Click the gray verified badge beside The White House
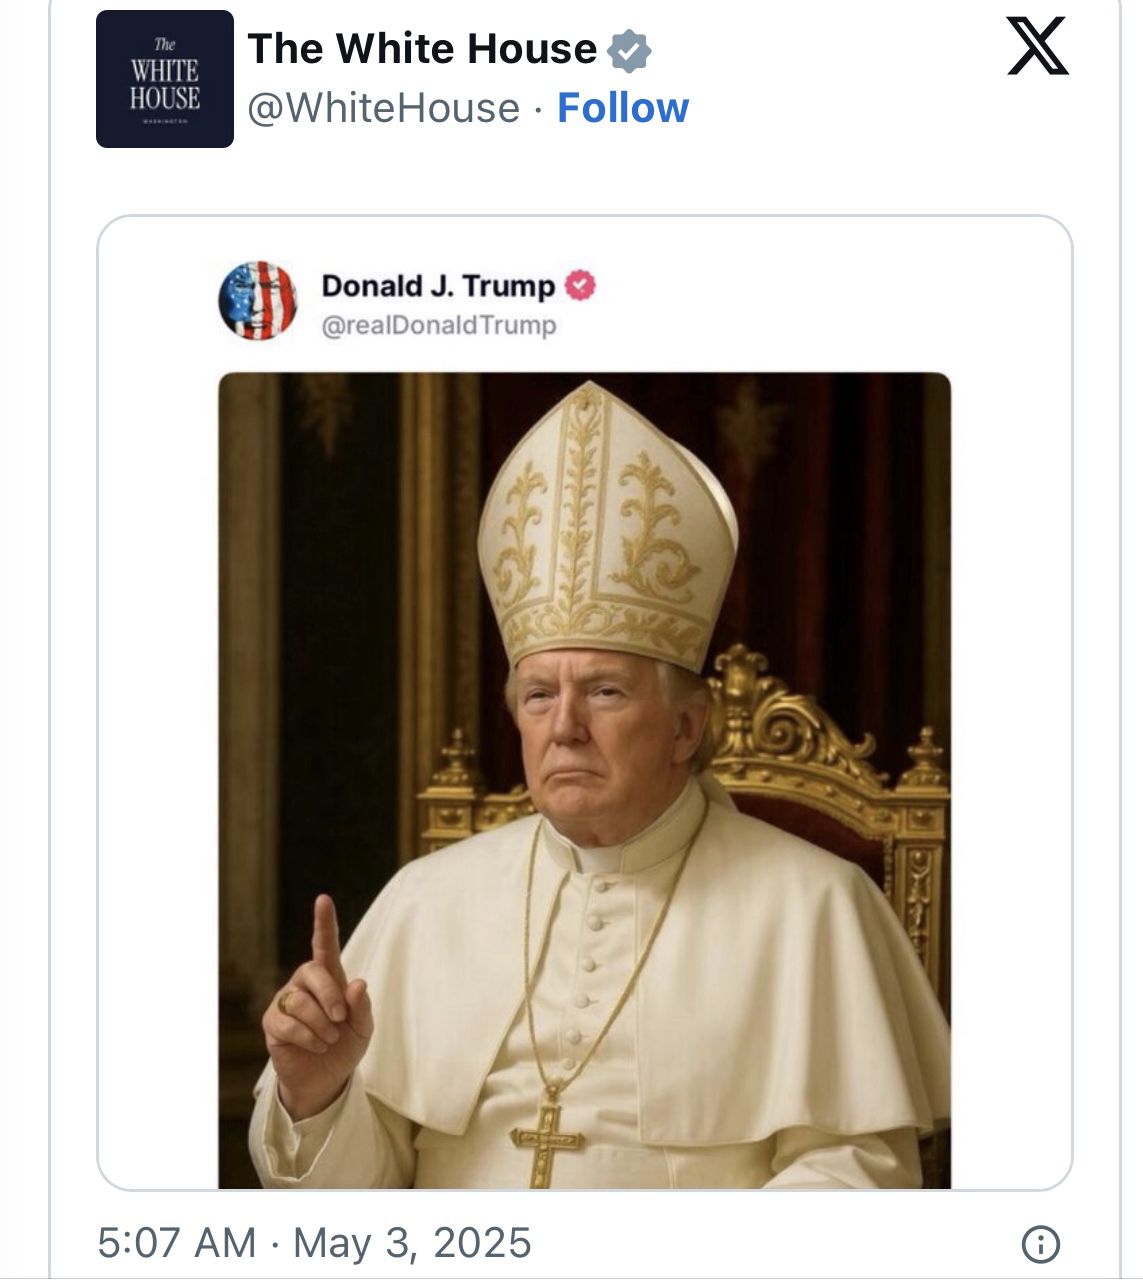This screenshot has height=1288, width=1143. pyautogui.click(x=629, y=51)
